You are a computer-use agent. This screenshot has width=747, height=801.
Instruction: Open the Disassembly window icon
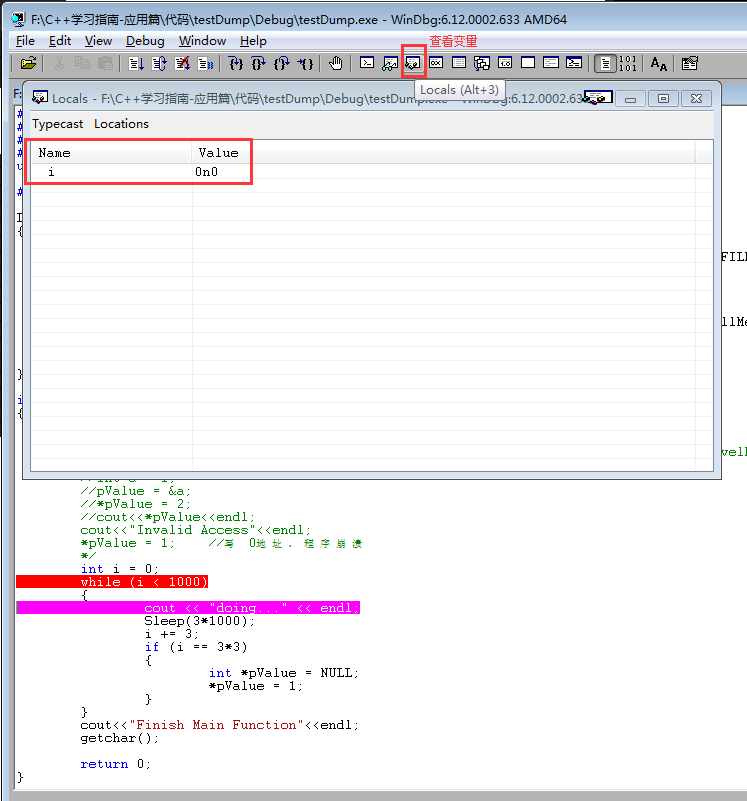click(505, 63)
